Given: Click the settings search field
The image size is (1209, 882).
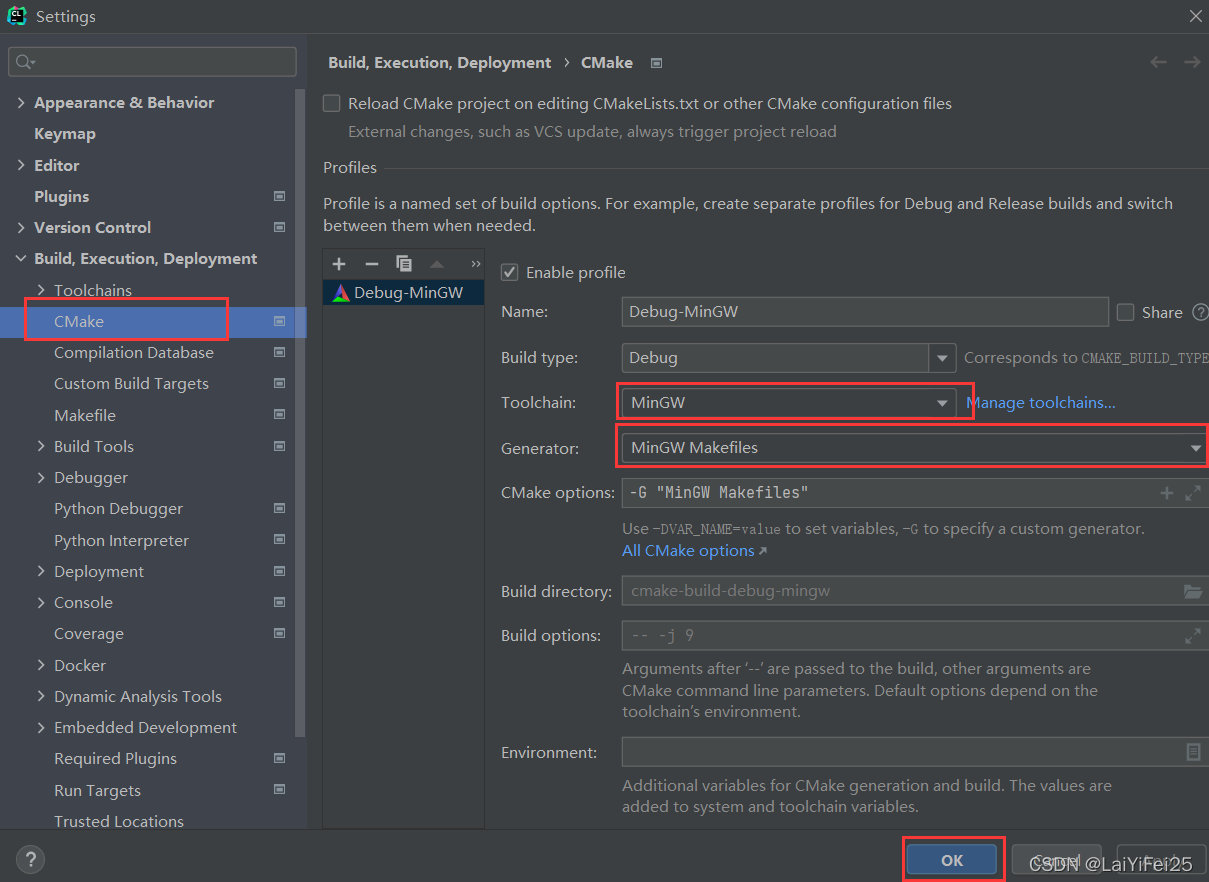Looking at the screenshot, I should tap(152, 62).
